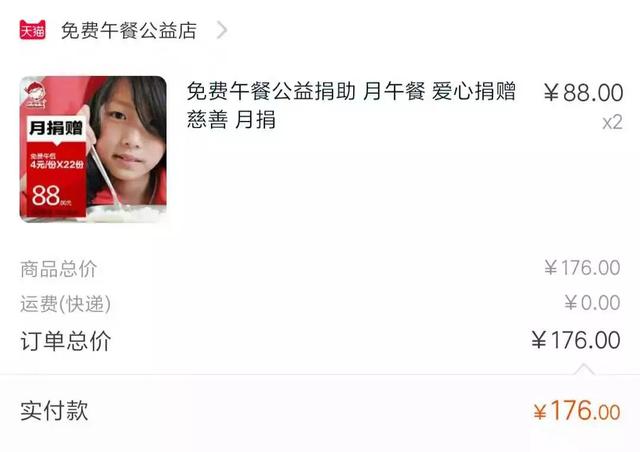Tap the 实付款 actual payment label
Image resolution: width=640 pixels, height=452 pixels.
coord(54,411)
